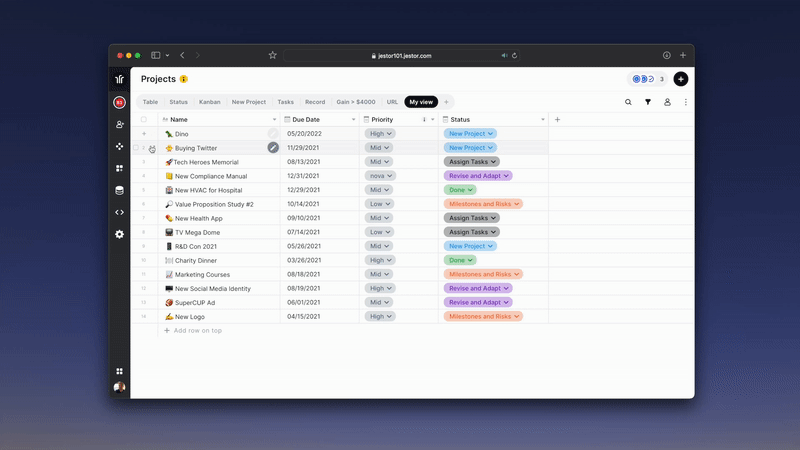
Task: Open the red notifications badge
Action: 119,103
